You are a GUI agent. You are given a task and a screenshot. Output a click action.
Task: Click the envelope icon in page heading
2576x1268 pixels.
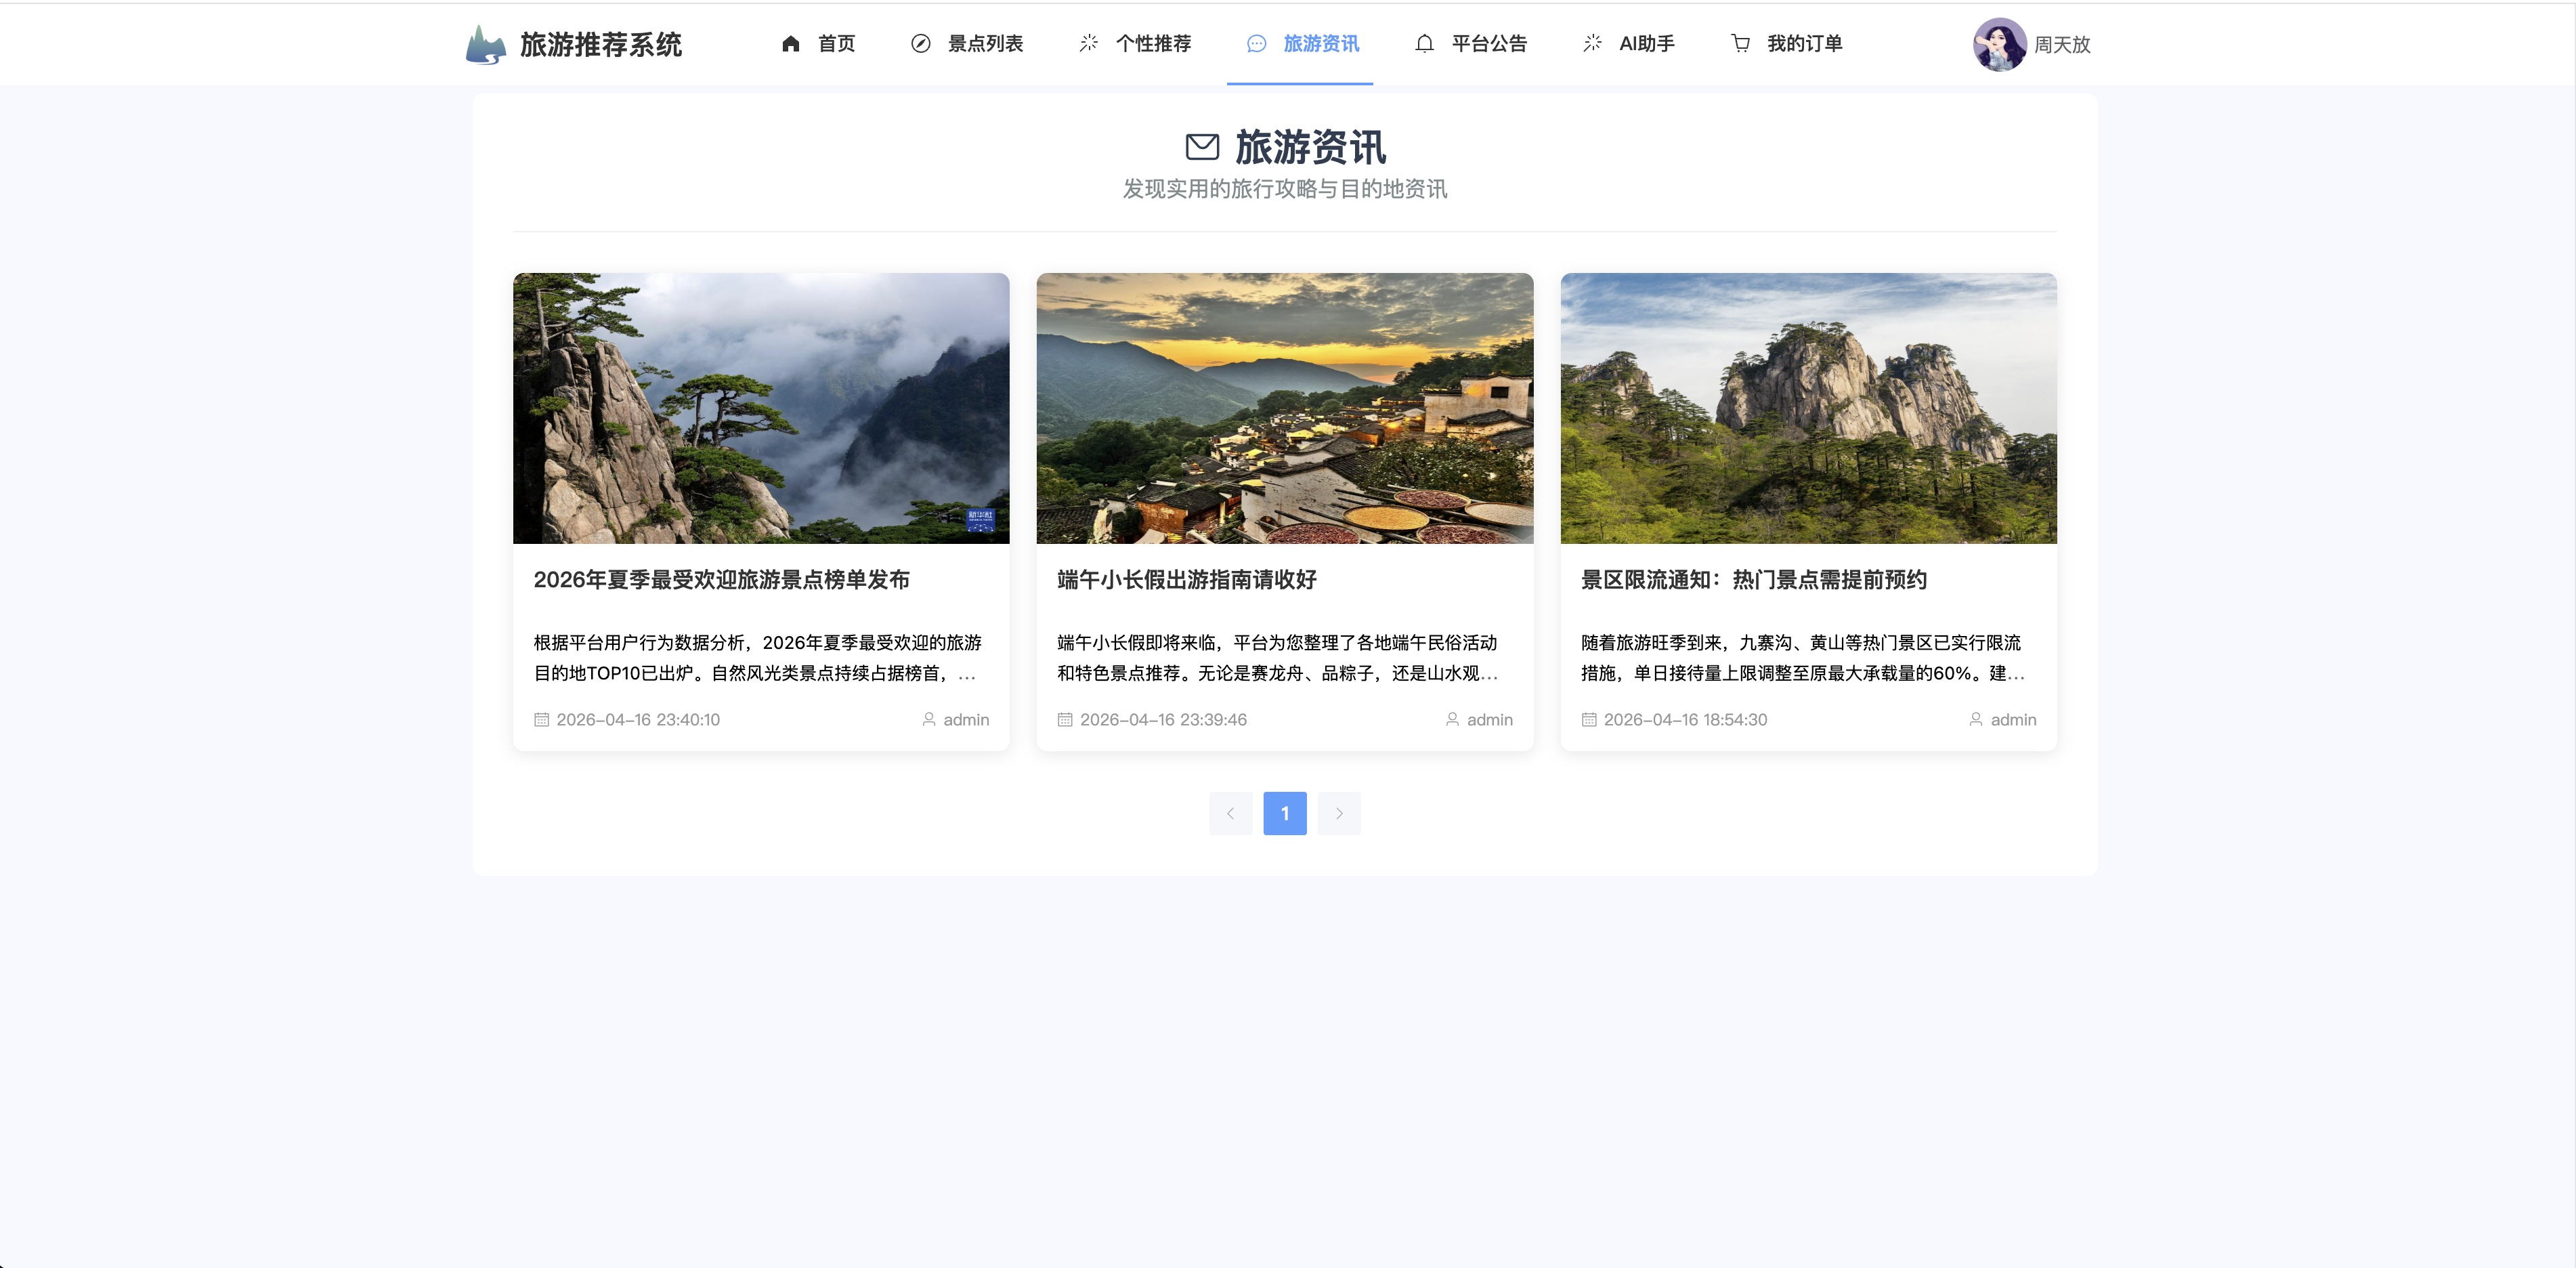point(1203,147)
